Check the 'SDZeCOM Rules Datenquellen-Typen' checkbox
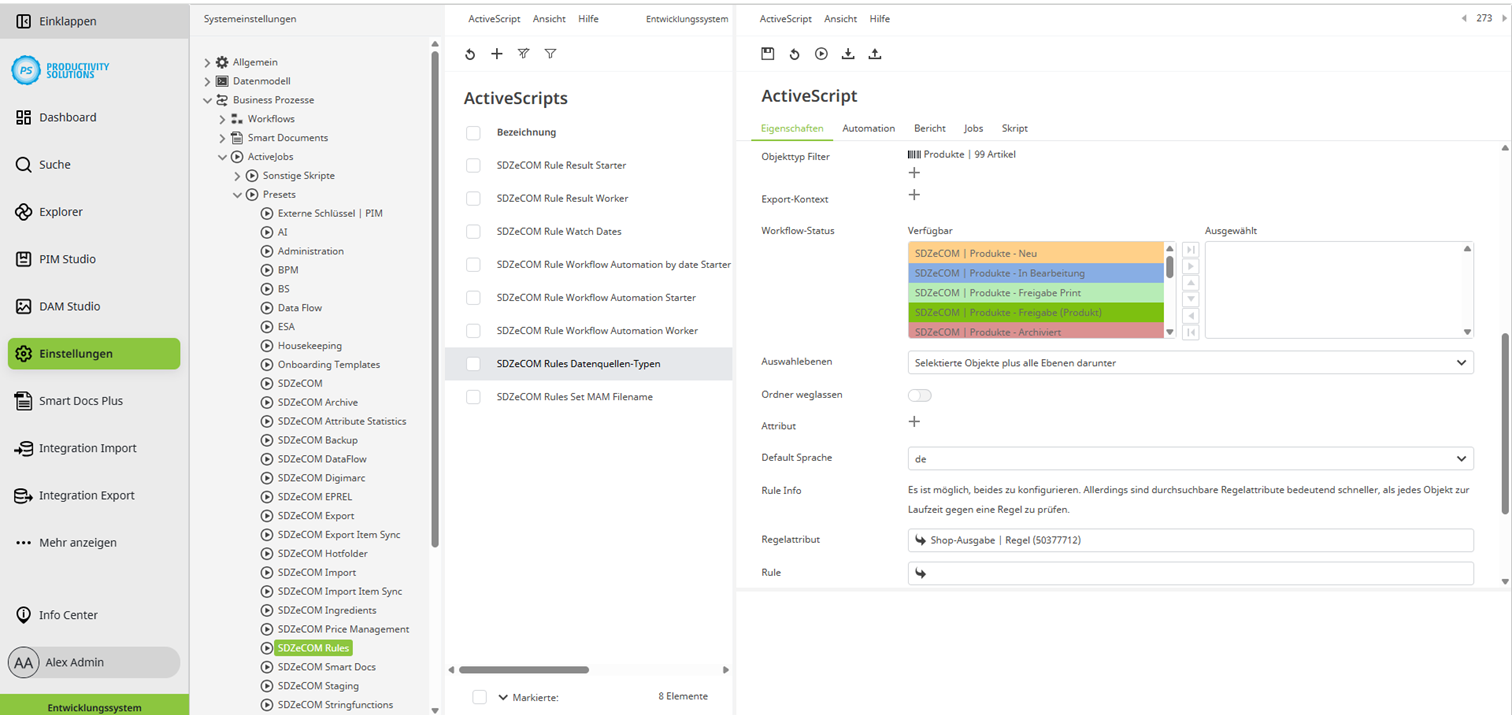The width and height of the screenshot is (1512, 715). 472,364
